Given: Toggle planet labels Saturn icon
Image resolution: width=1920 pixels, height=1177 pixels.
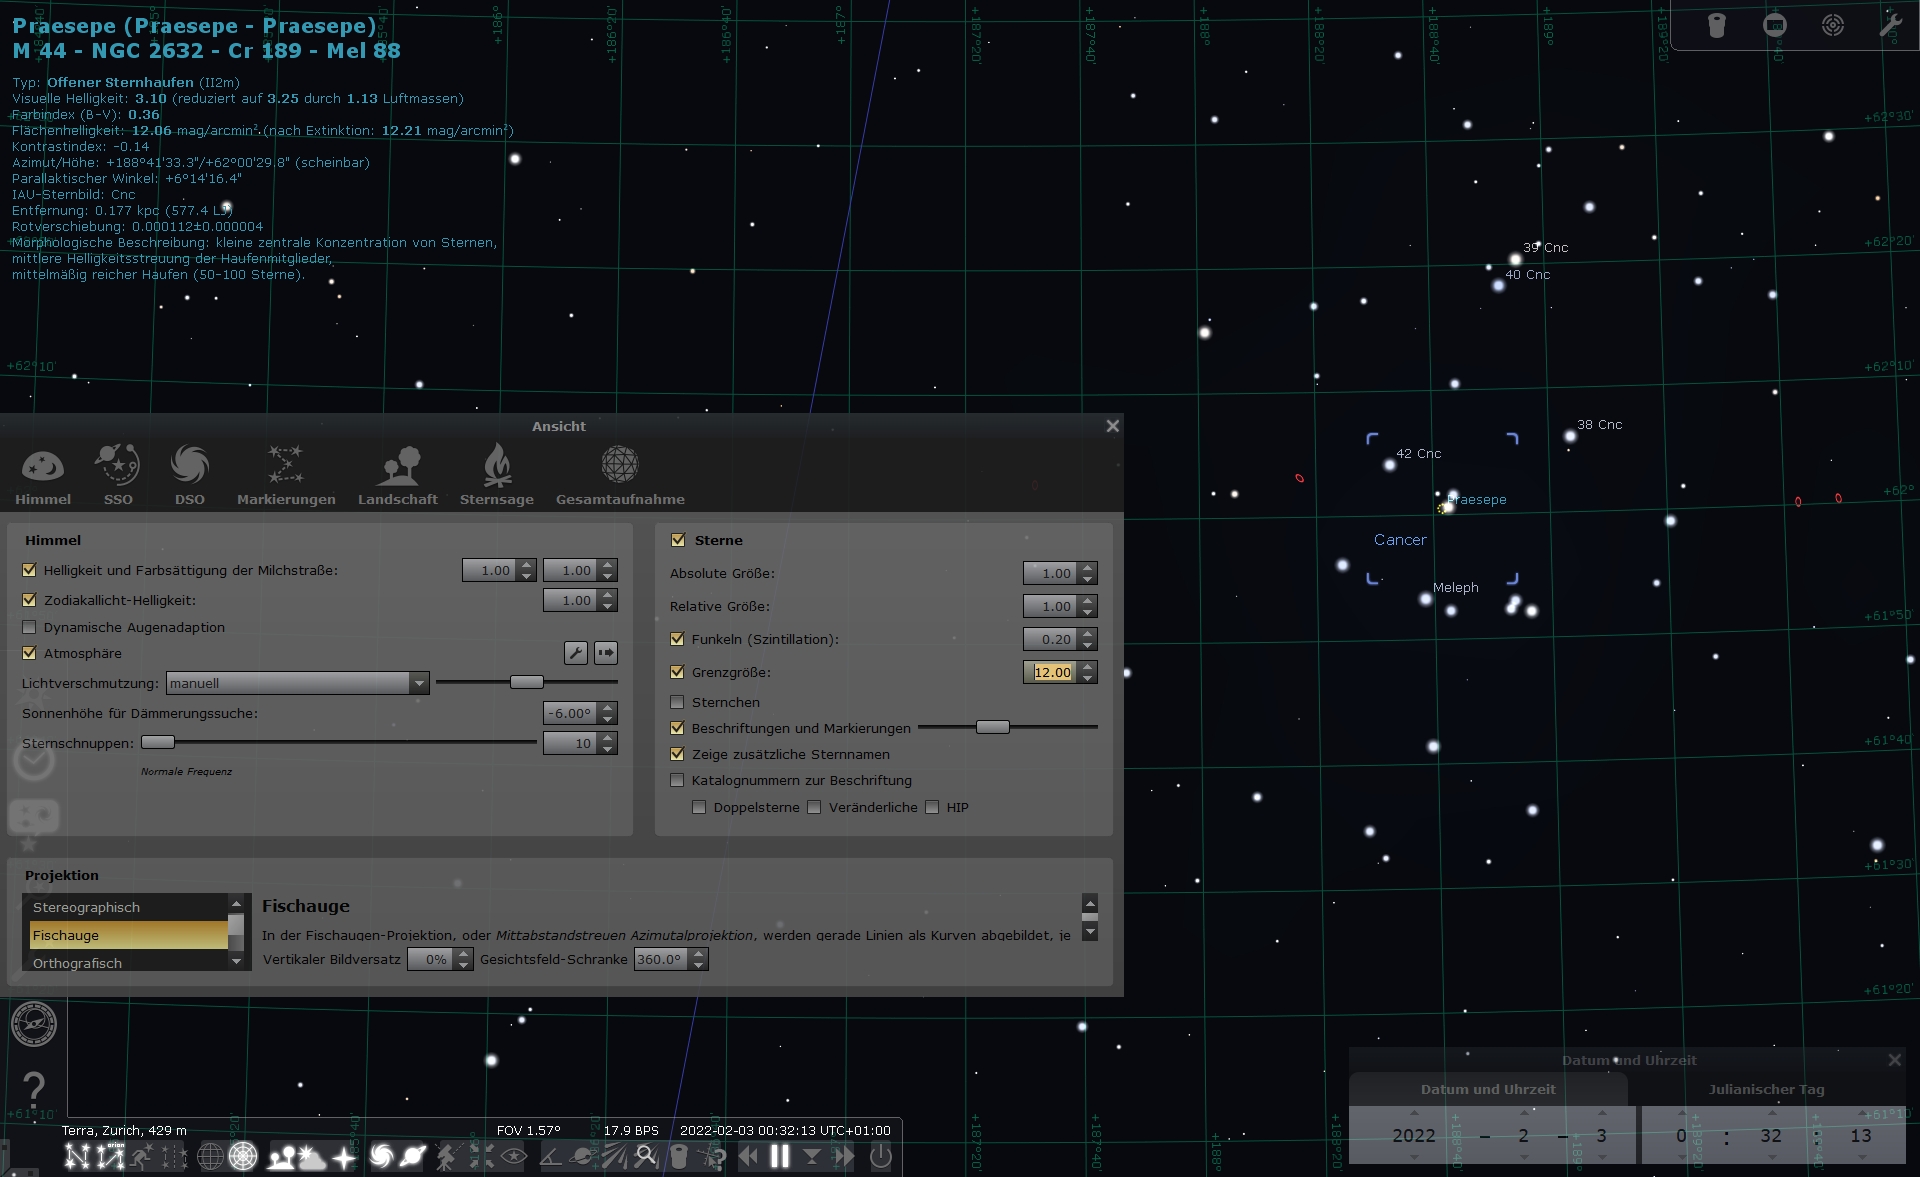Looking at the screenshot, I should [x=413, y=1157].
